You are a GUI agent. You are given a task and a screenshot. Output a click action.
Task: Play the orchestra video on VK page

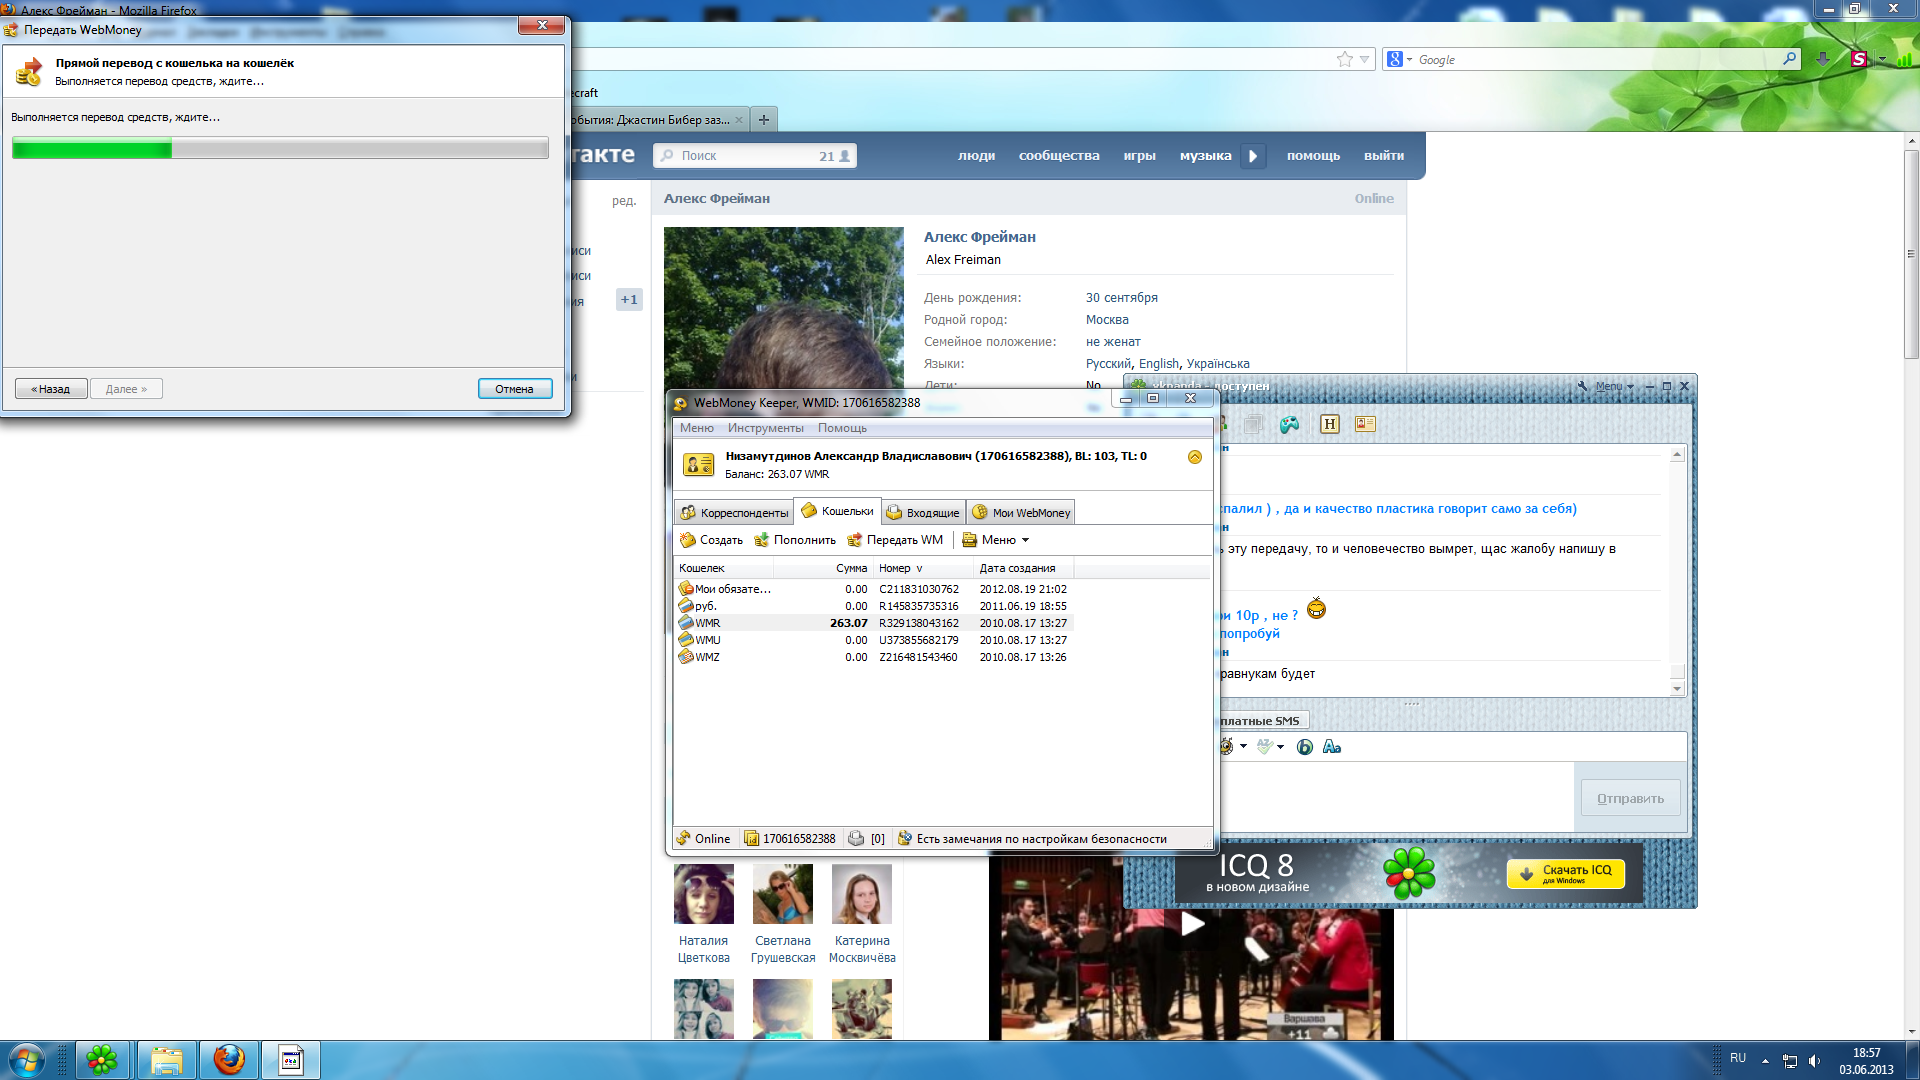pos(1192,923)
